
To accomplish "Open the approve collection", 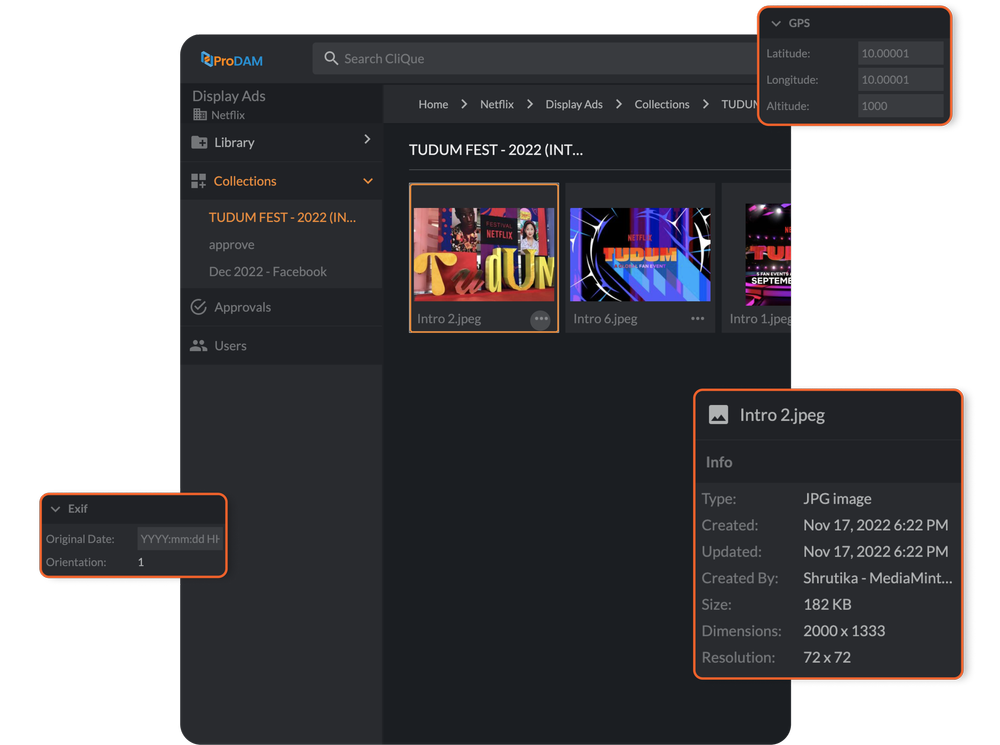I will tap(232, 245).
